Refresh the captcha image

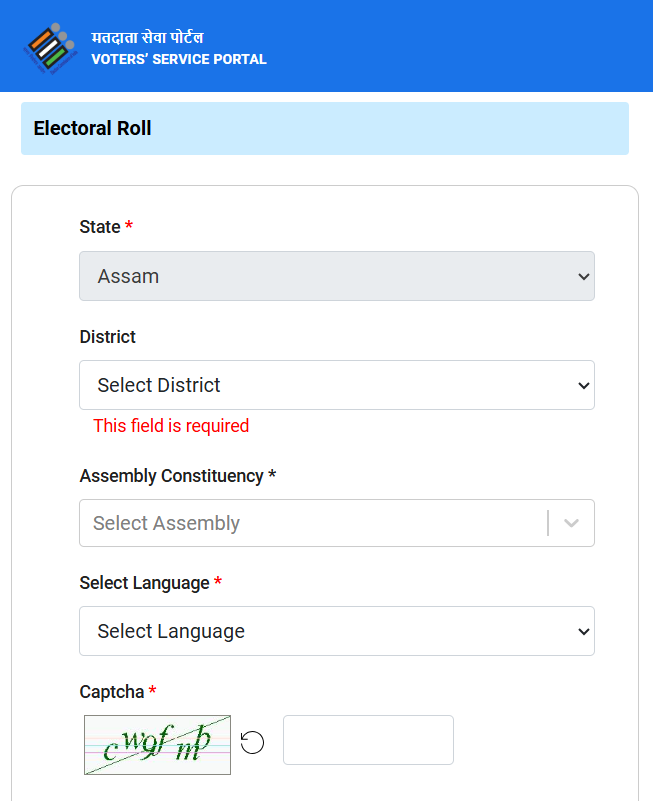coord(252,742)
